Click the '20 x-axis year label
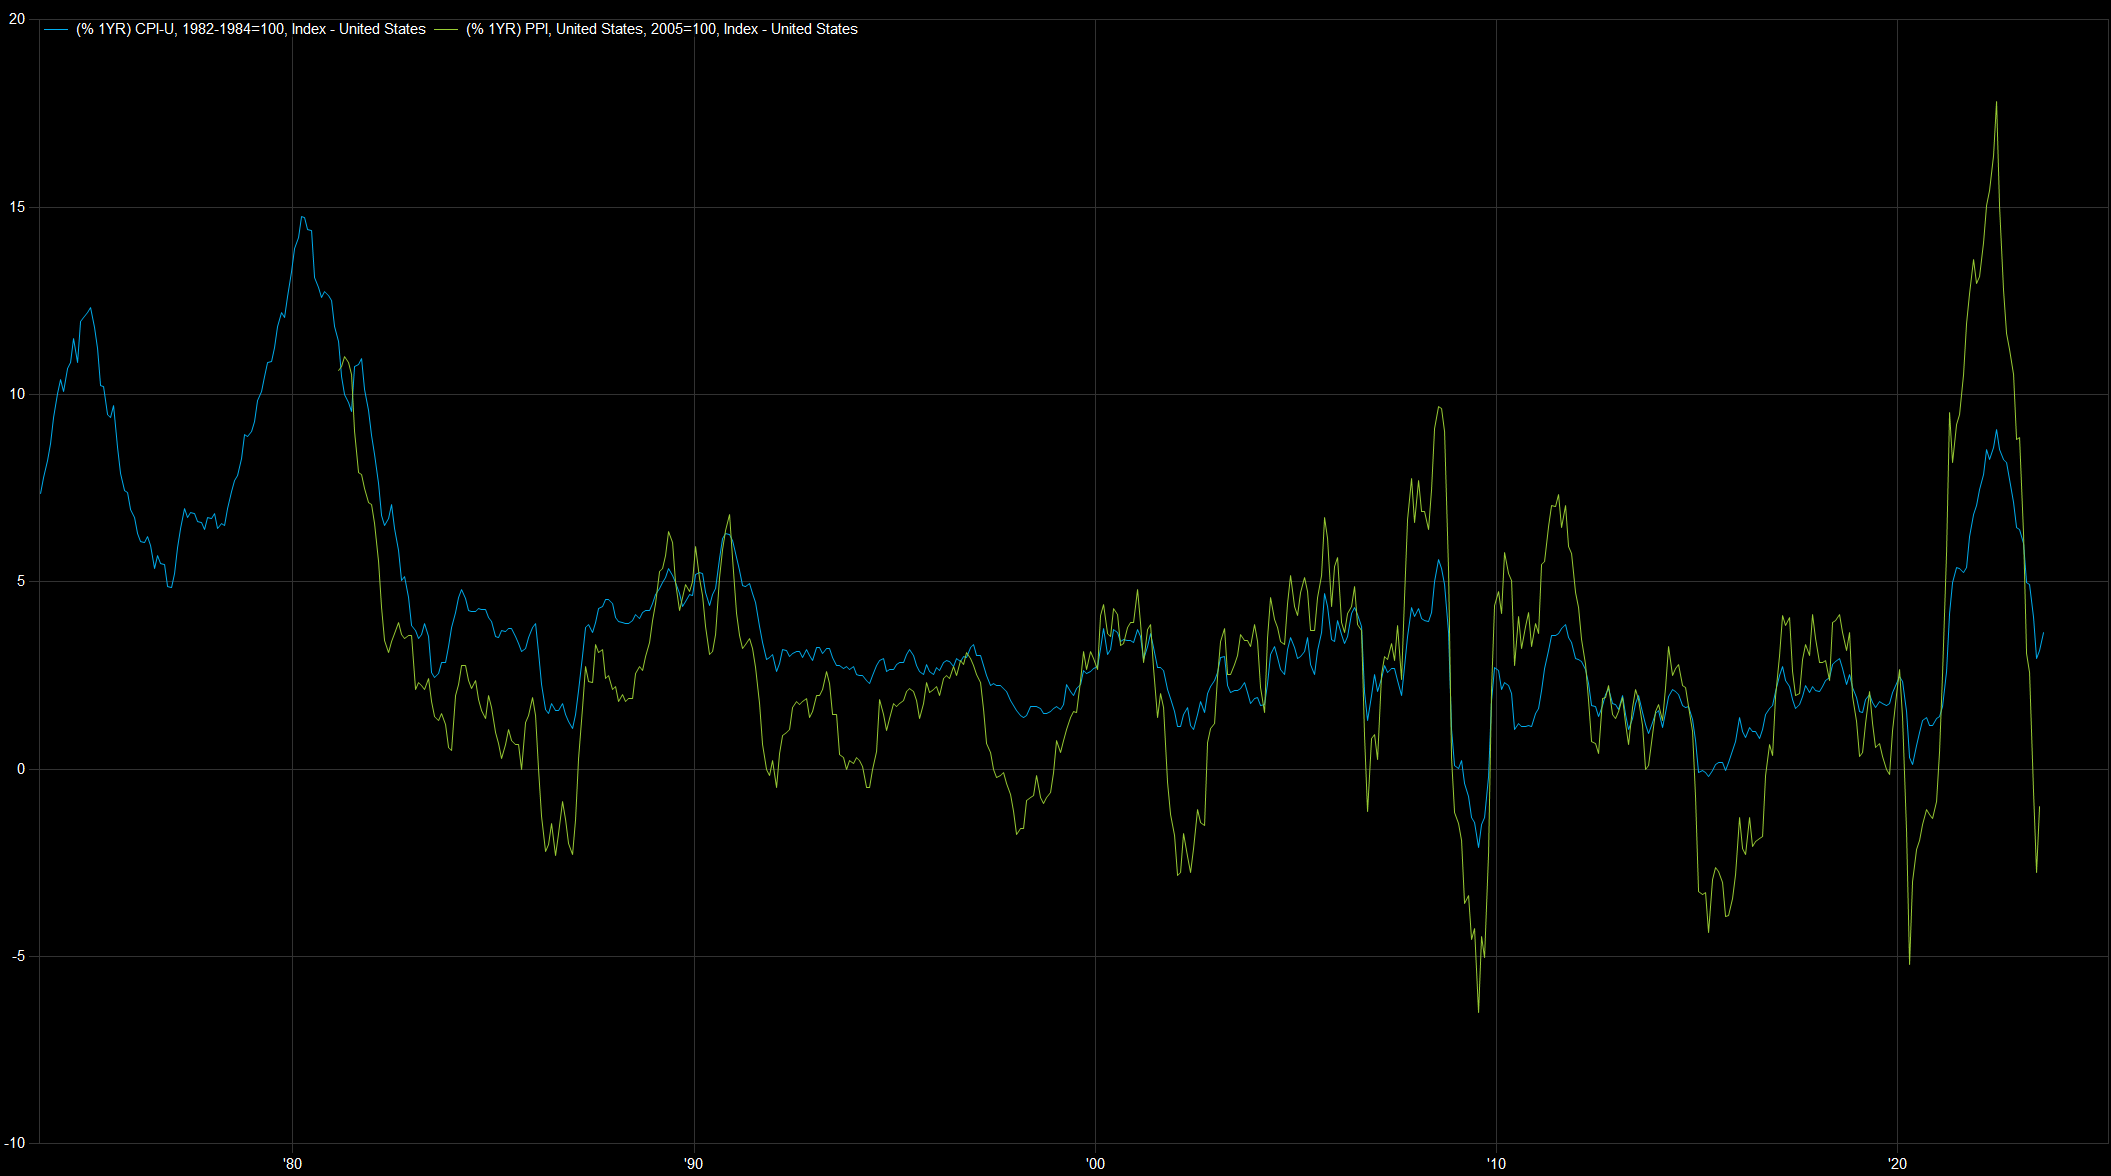 click(1897, 1163)
